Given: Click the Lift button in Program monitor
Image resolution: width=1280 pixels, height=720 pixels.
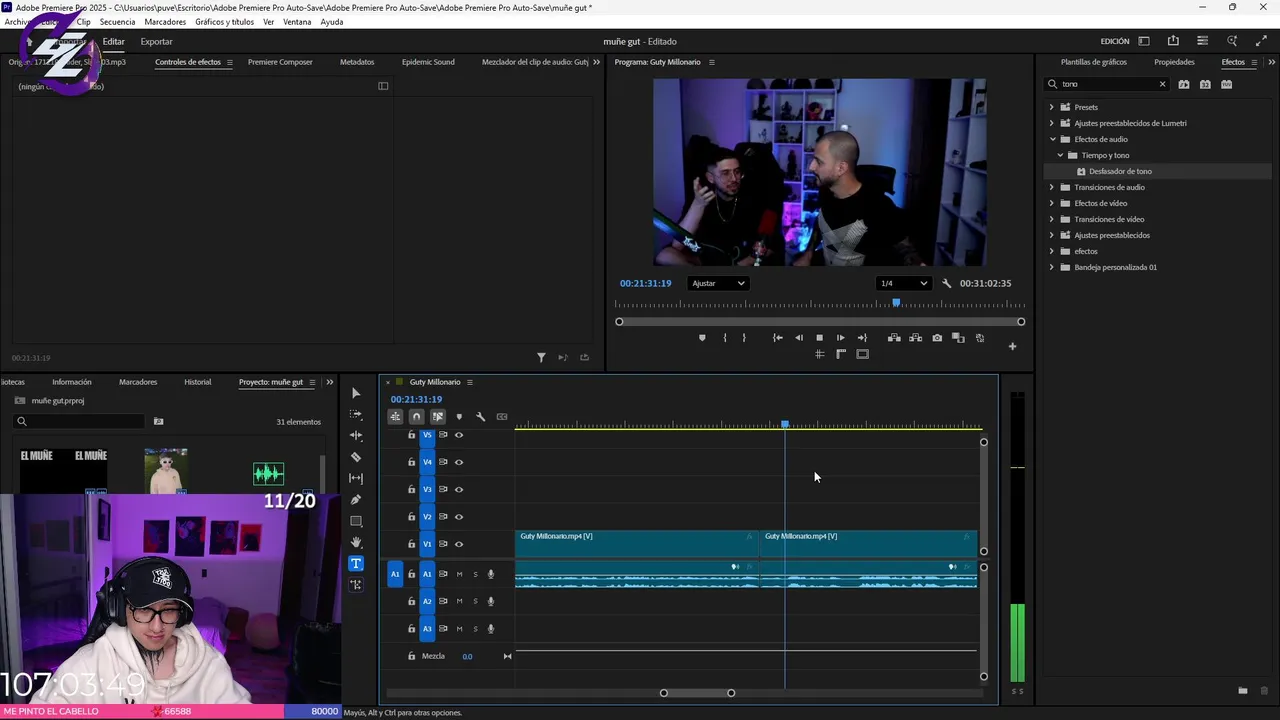Looking at the screenshot, I should pyautogui.click(x=894, y=338).
